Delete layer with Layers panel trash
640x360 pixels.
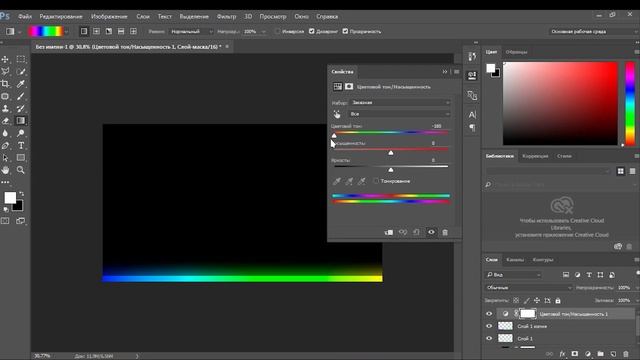point(626,354)
